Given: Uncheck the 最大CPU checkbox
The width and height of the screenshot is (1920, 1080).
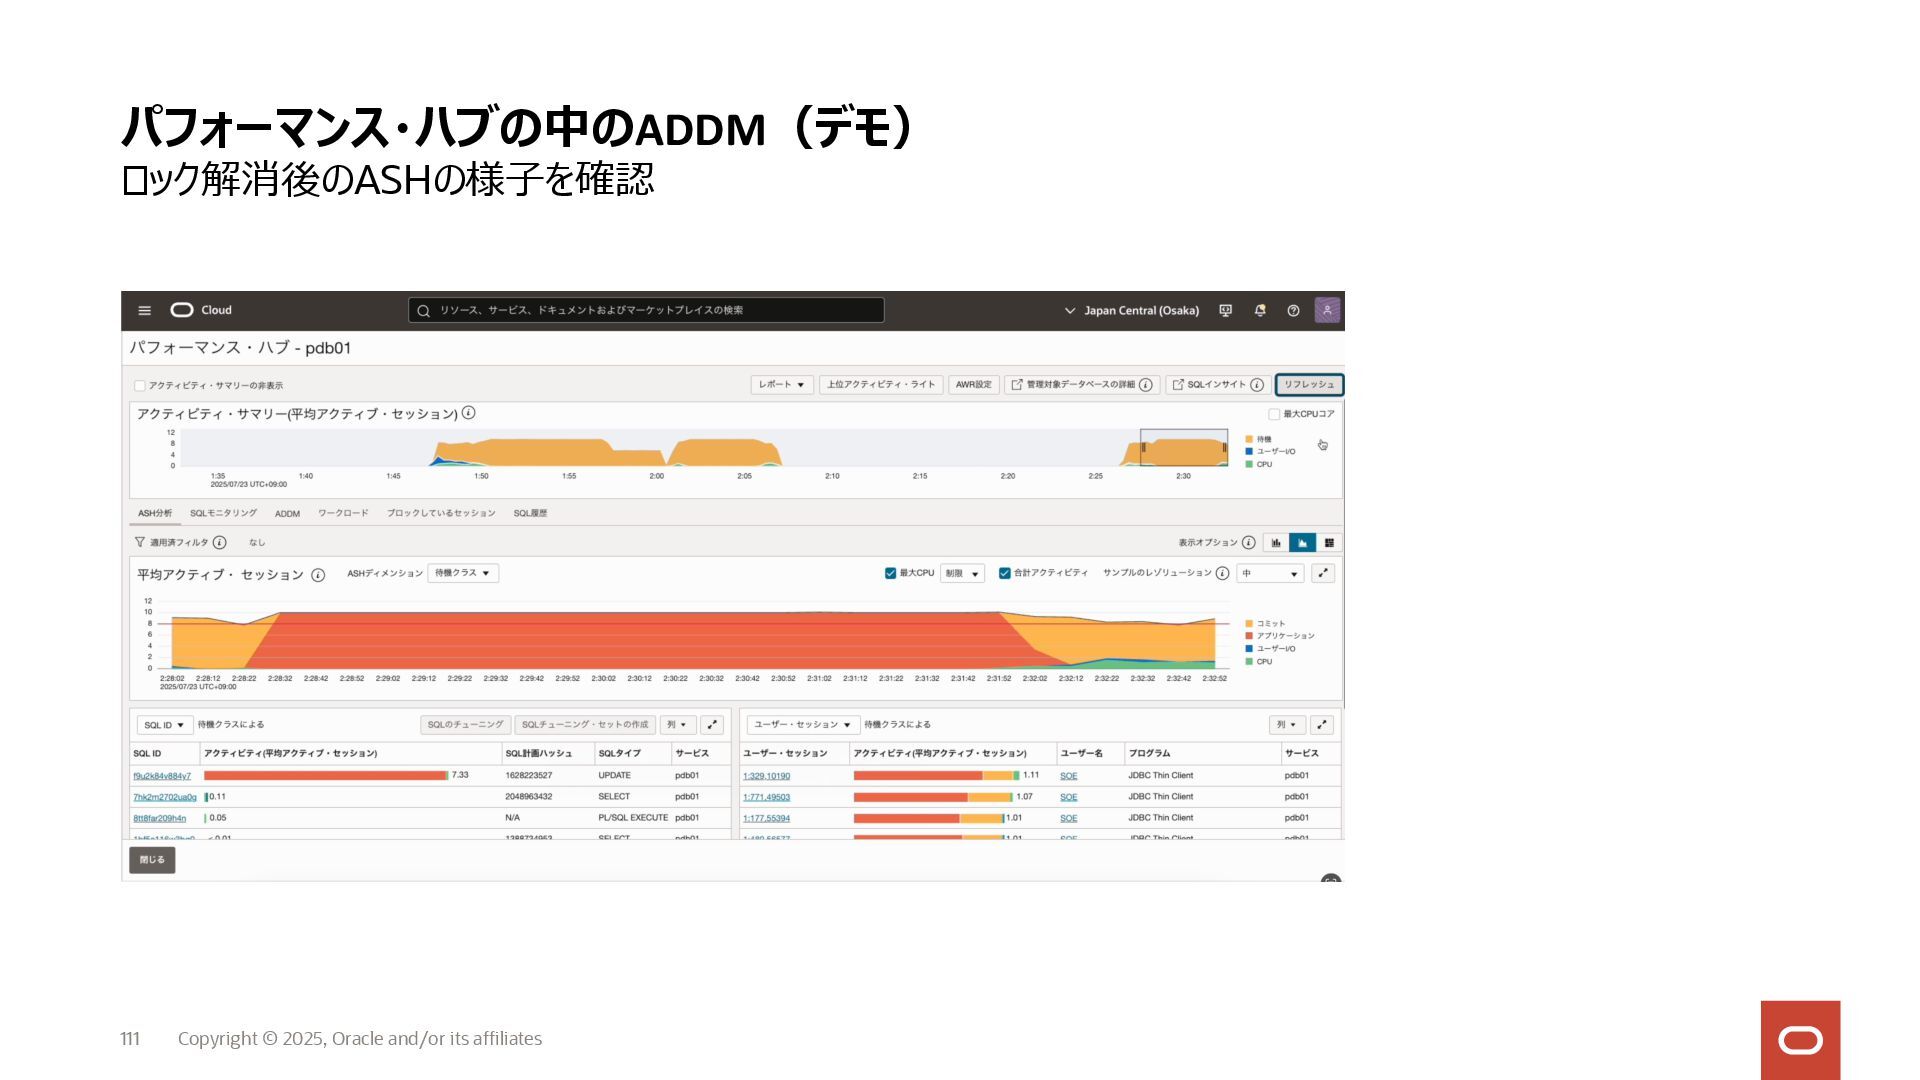Looking at the screenshot, I should (890, 574).
